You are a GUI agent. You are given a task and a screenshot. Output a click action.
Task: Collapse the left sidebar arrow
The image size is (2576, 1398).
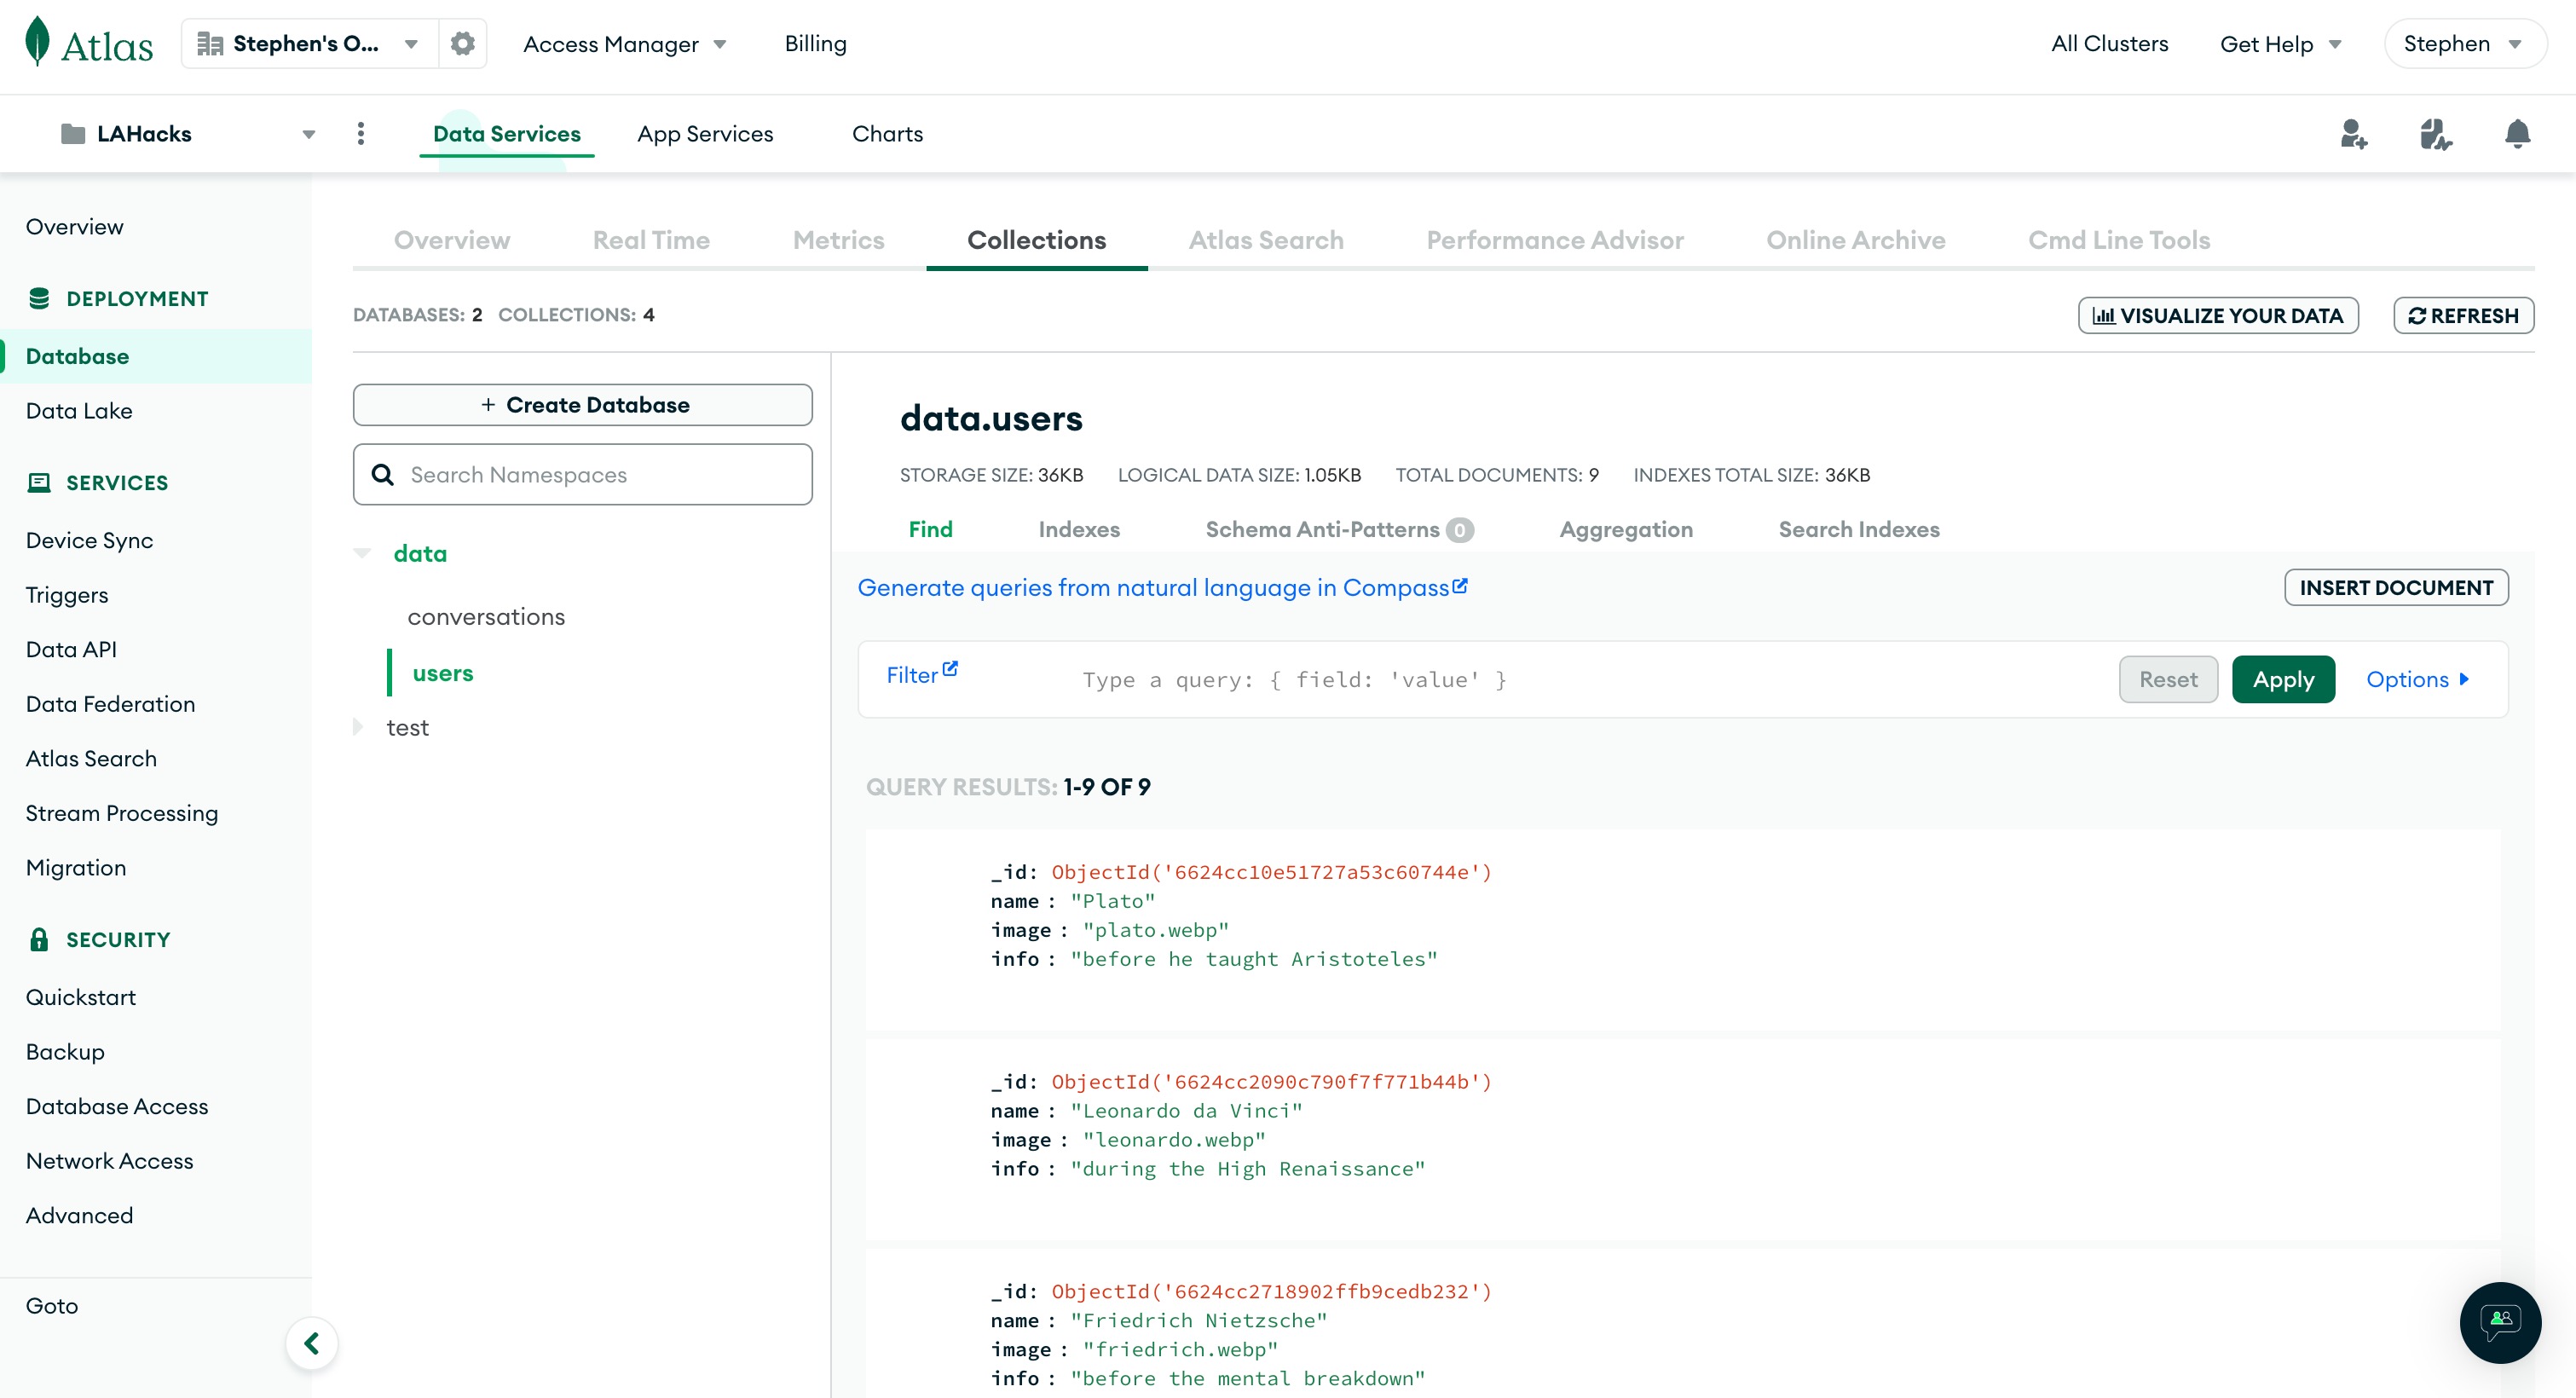[312, 1343]
